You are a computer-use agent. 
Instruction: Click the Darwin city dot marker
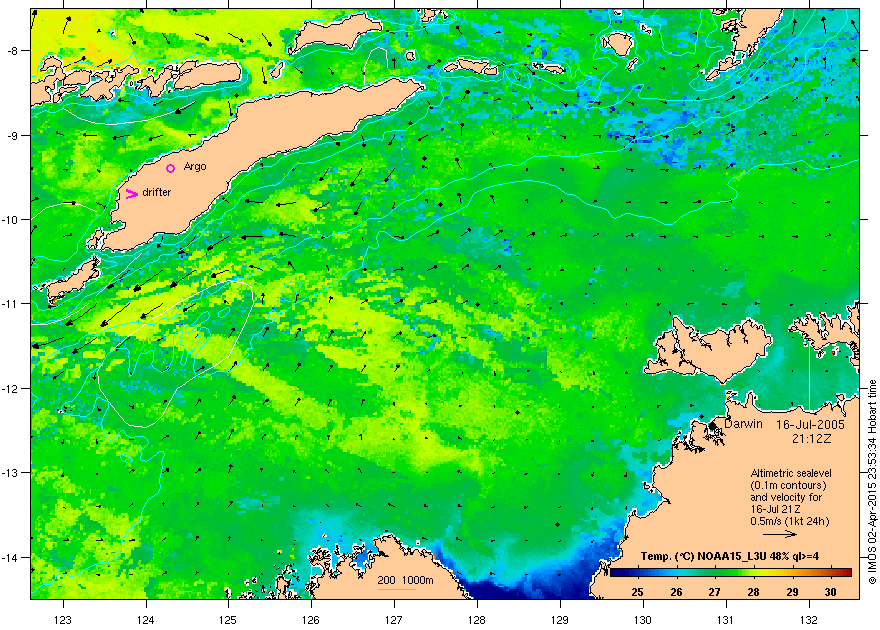tap(712, 426)
